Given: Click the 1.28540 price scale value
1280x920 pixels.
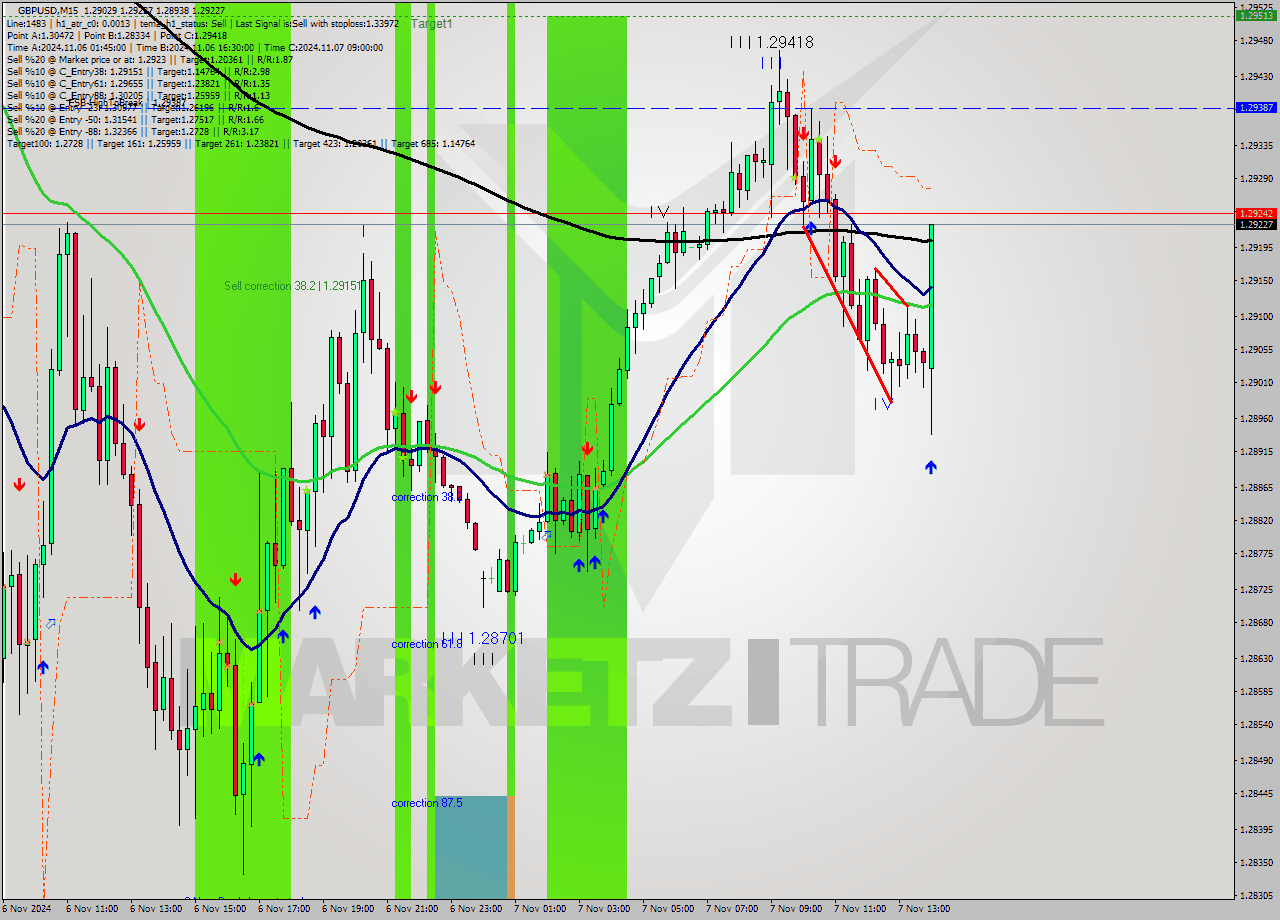Looking at the screenshot, I should [1256, 725].
